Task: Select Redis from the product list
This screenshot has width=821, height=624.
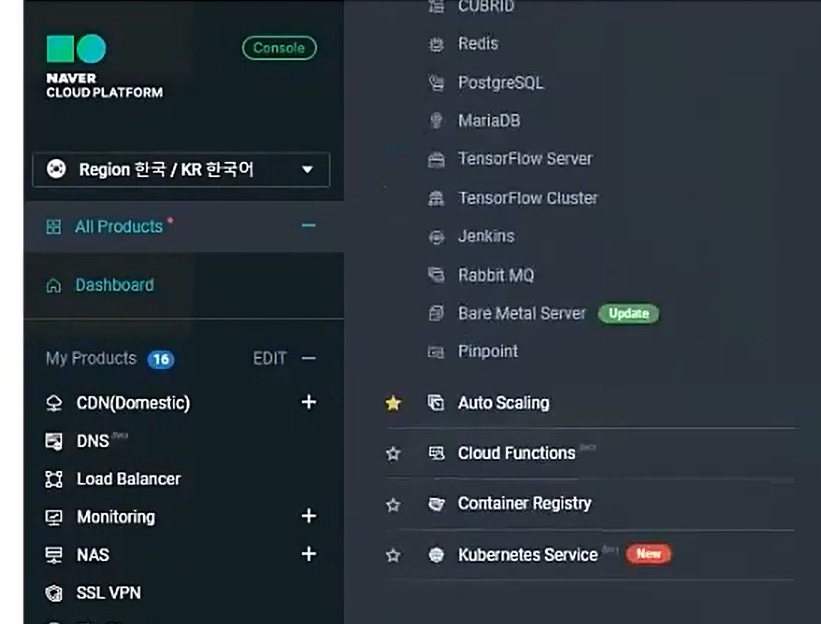Action: point(478,43)
